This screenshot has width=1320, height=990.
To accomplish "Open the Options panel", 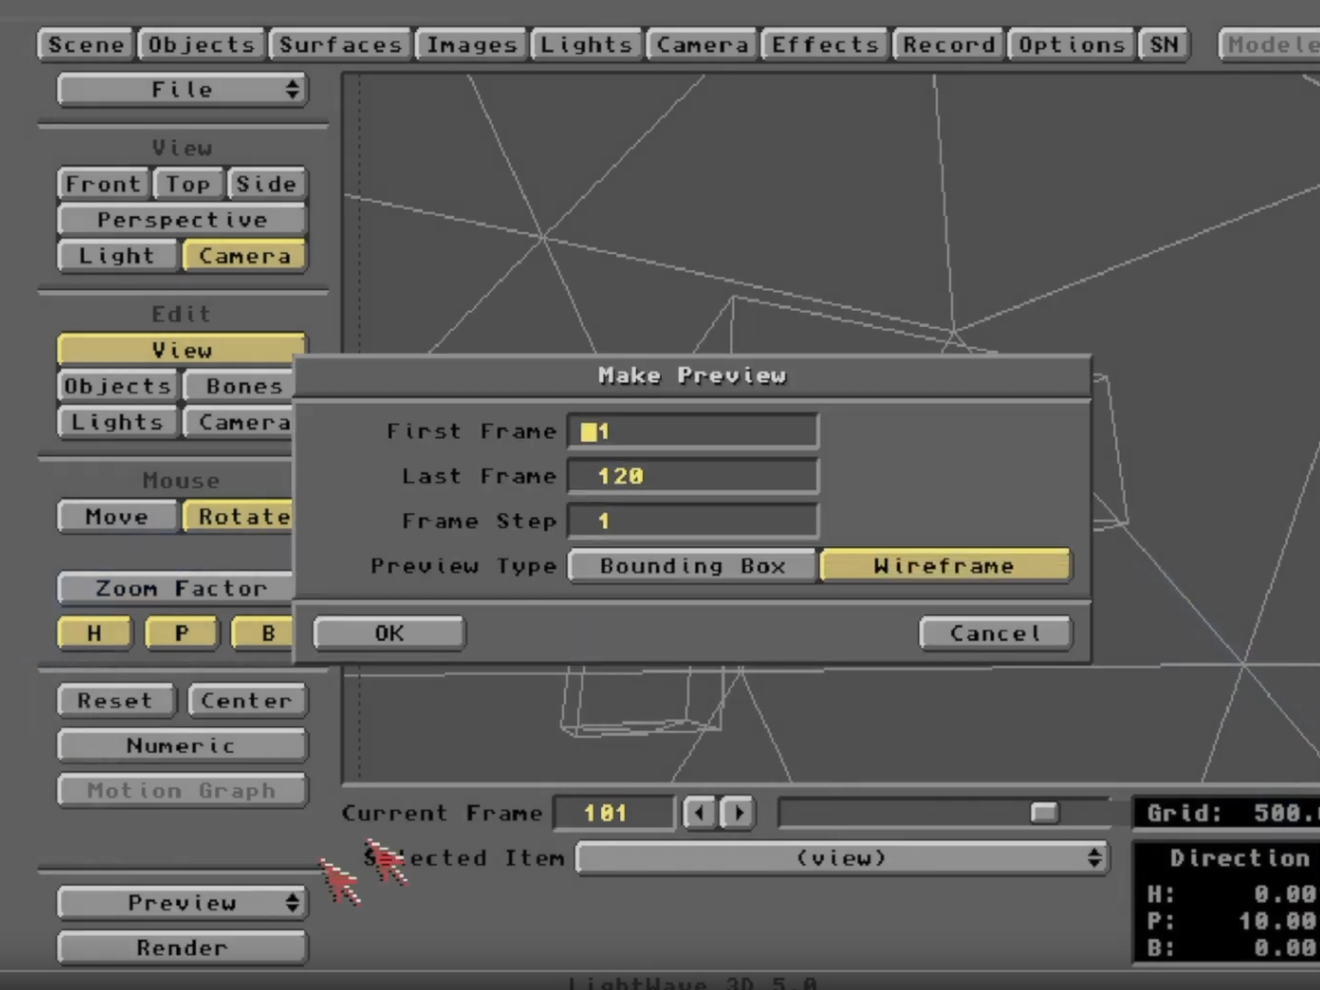I will (x=1071, y=45).
